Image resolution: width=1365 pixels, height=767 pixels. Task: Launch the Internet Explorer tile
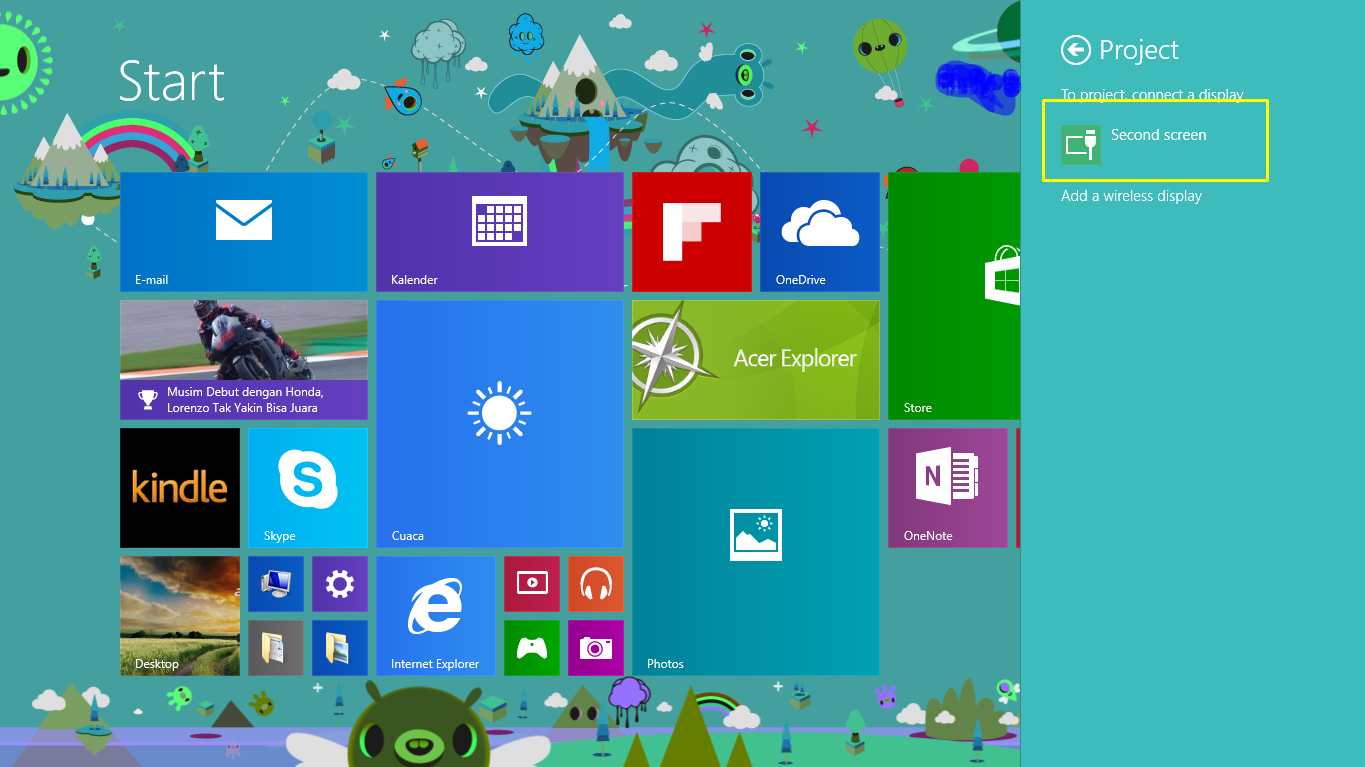pos(436,616)
